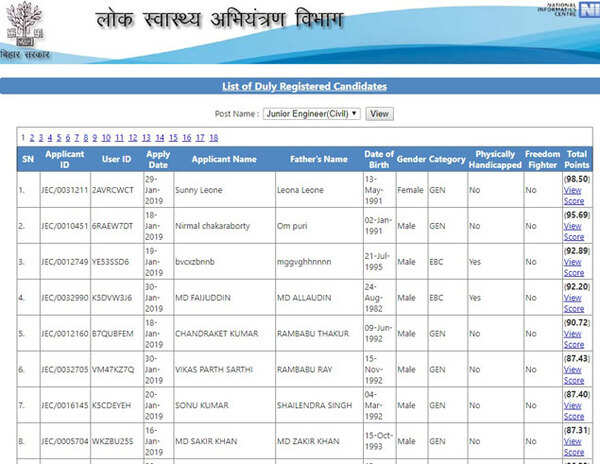This screenshot has width=600, height=464.
Task: Open the Post Name dropdown
Action: coord(311,114)
